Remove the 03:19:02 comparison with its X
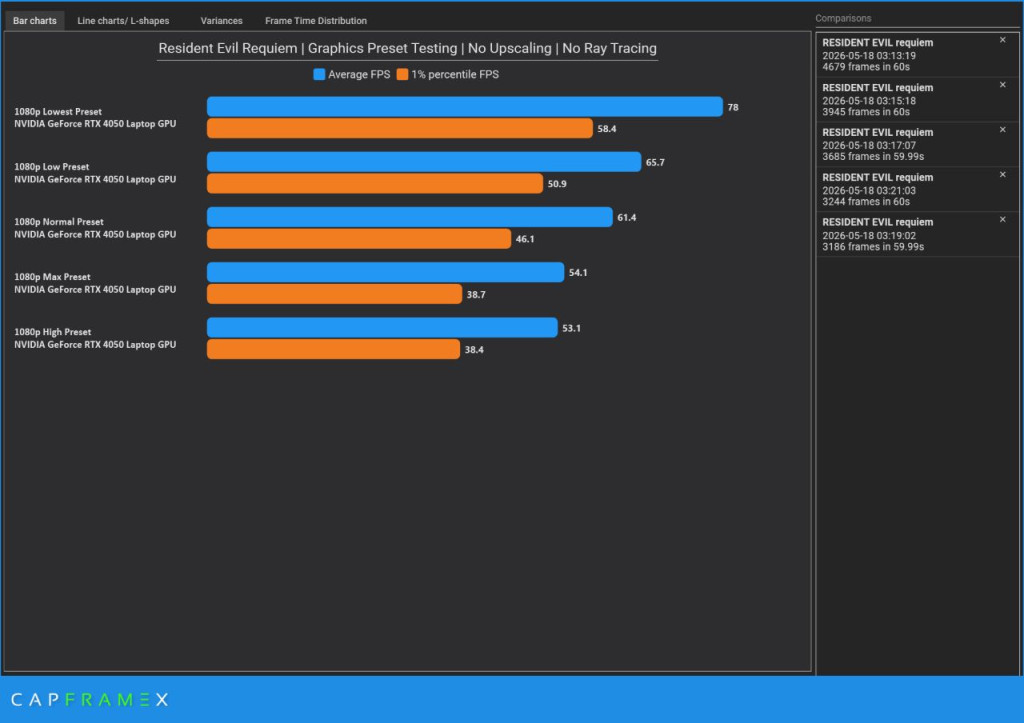This screenshot has width=1024, height=723. (1002, 219)
